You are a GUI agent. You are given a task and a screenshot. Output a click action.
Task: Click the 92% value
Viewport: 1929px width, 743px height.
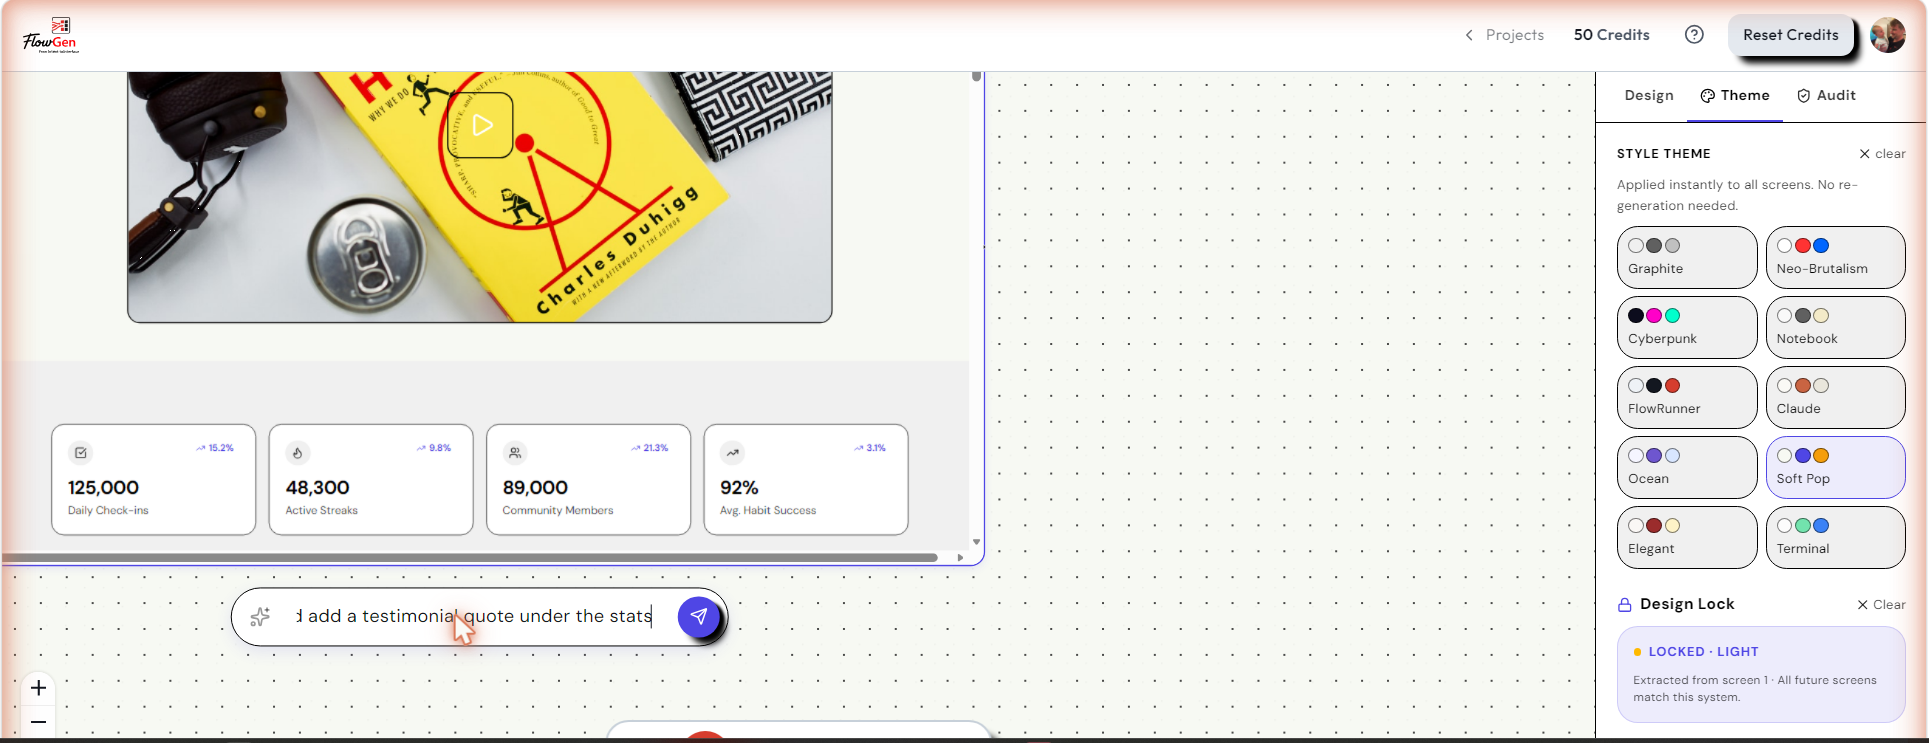click(x=739, y=488)
